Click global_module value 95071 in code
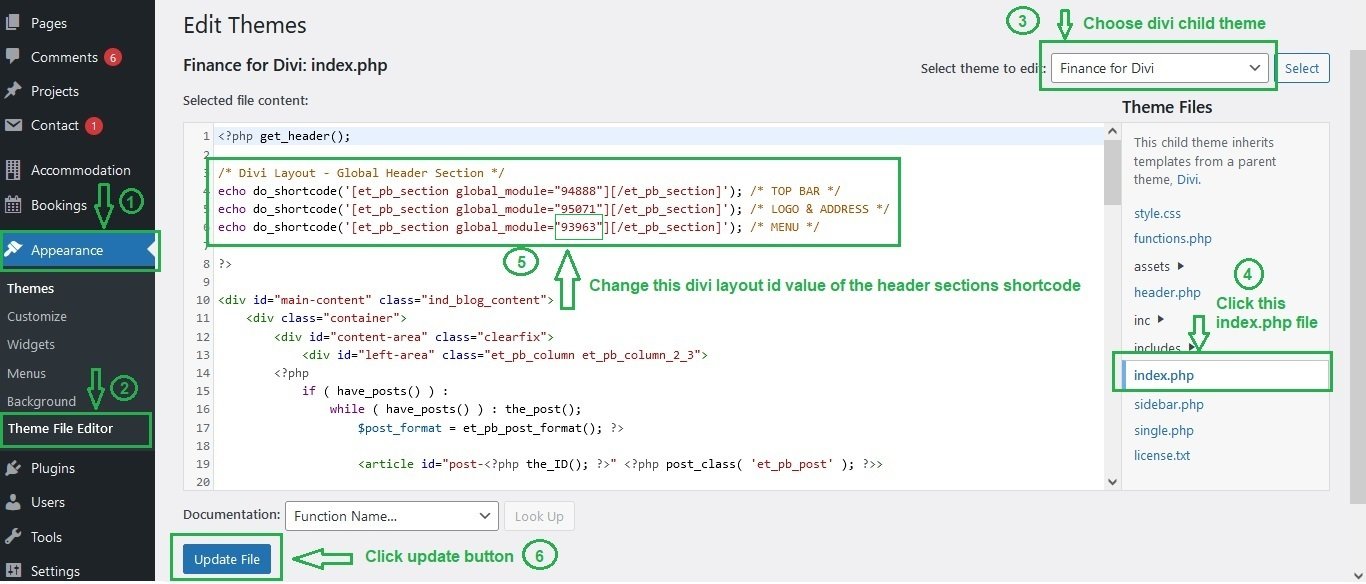 pyautogui.click(x=579, y=209)
